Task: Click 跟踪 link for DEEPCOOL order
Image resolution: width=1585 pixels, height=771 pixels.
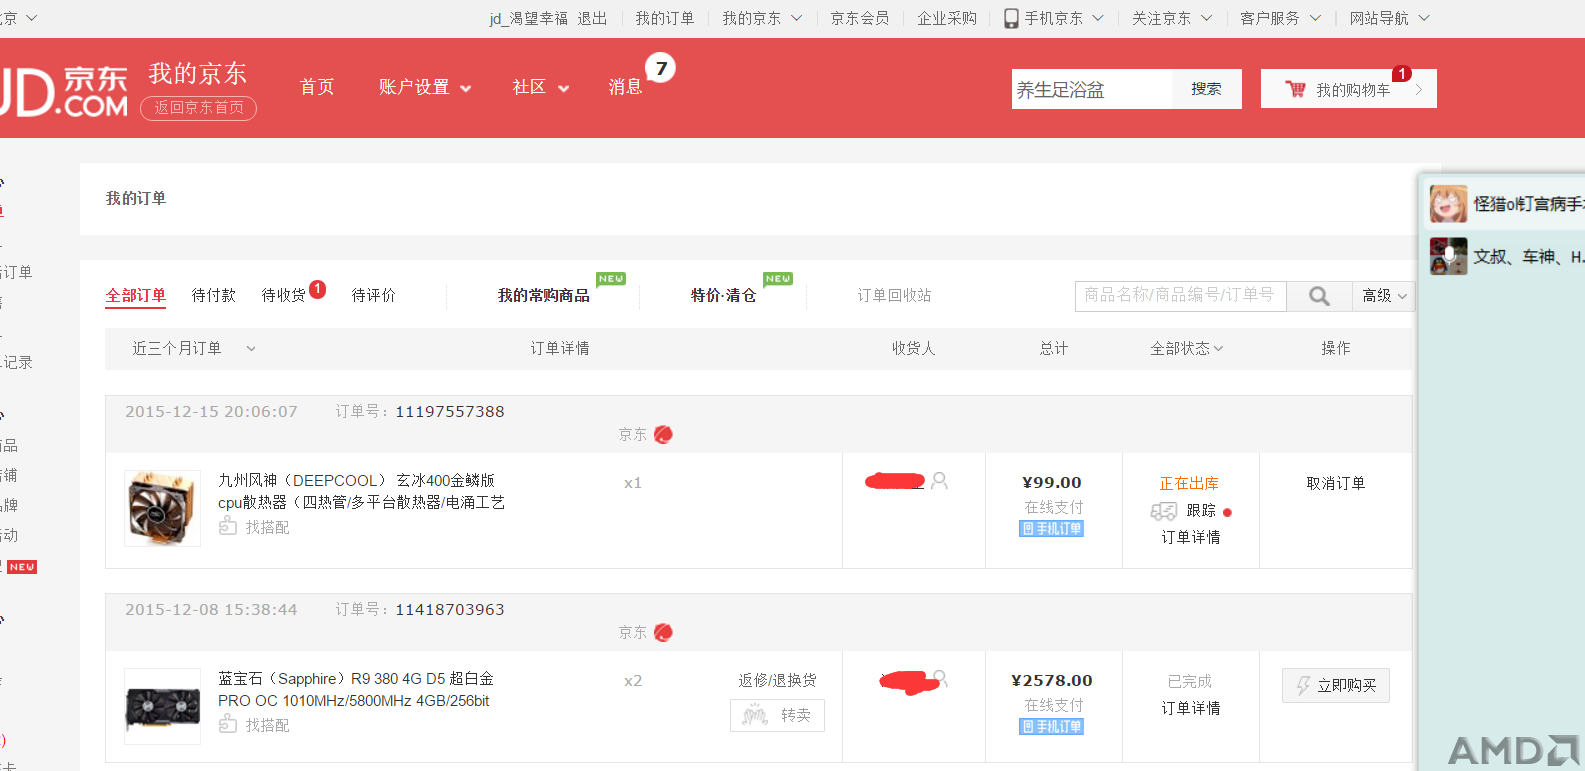Action: 1201,510
